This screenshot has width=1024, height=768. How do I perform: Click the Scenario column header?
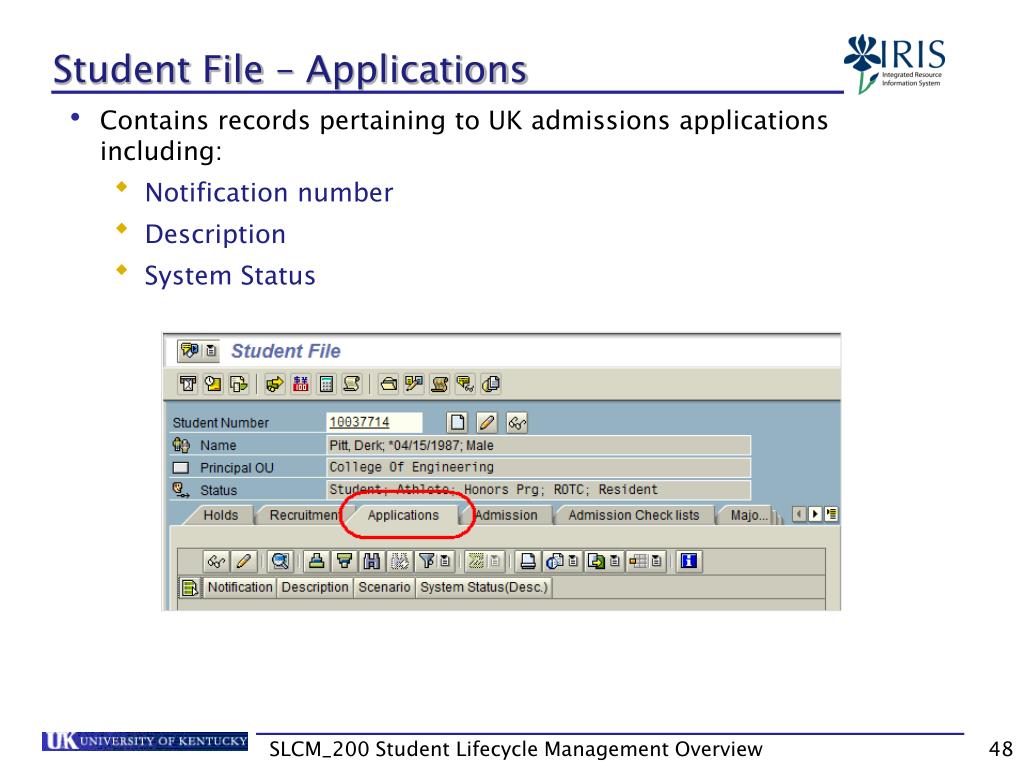coord(384,587)
